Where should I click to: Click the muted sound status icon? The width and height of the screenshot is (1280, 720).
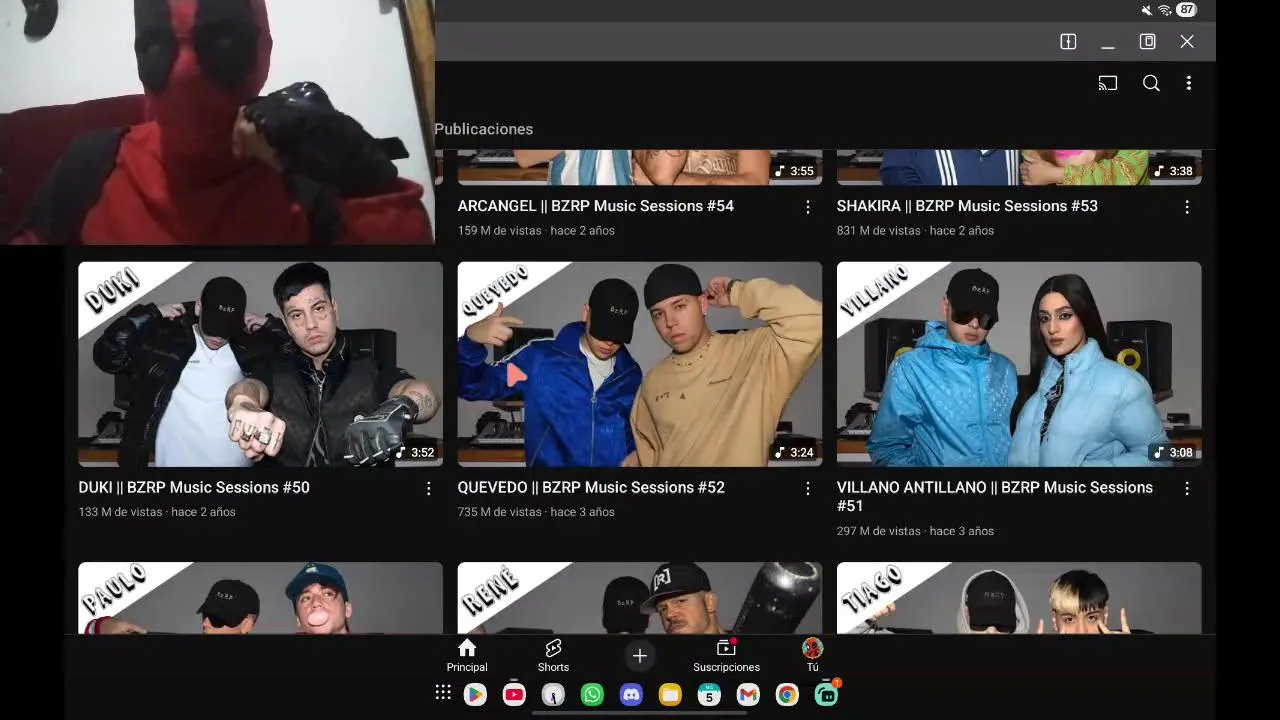point(1147,10)
